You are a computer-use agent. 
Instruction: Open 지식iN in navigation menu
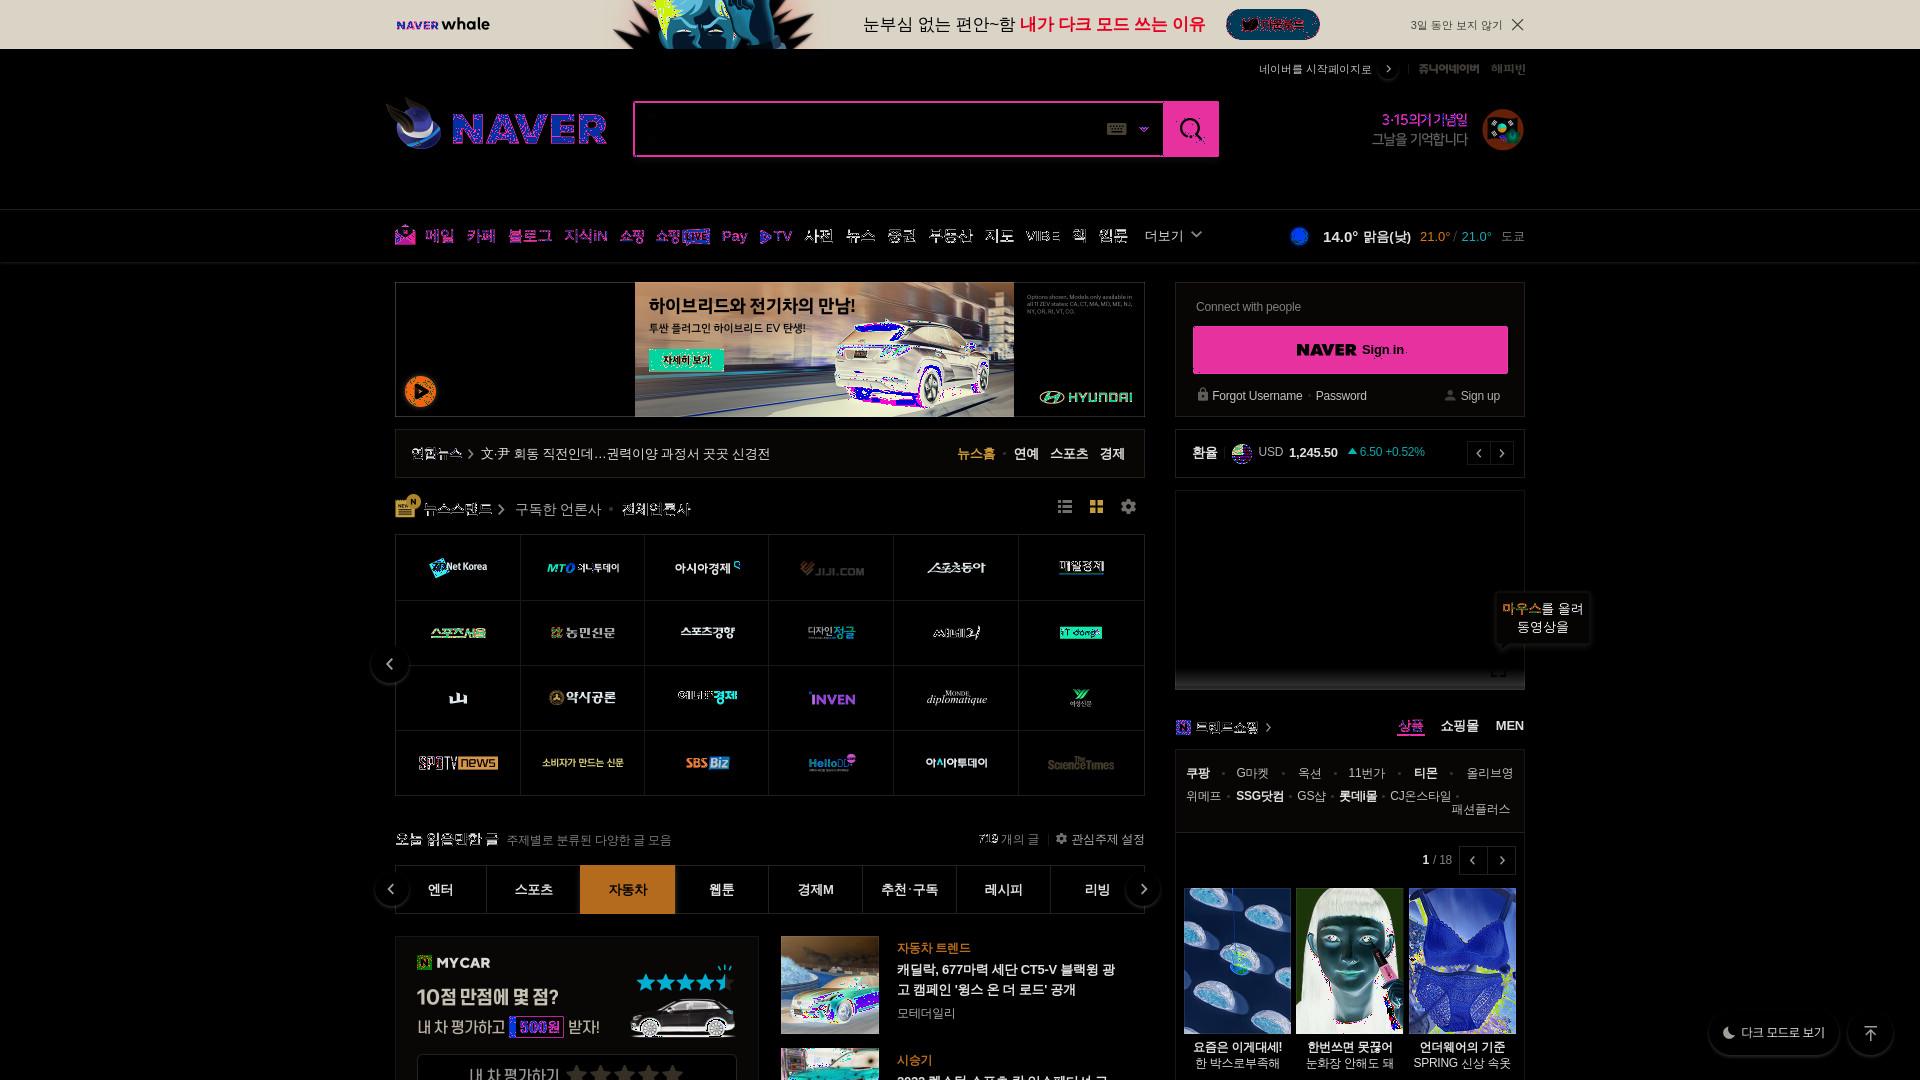585,236
